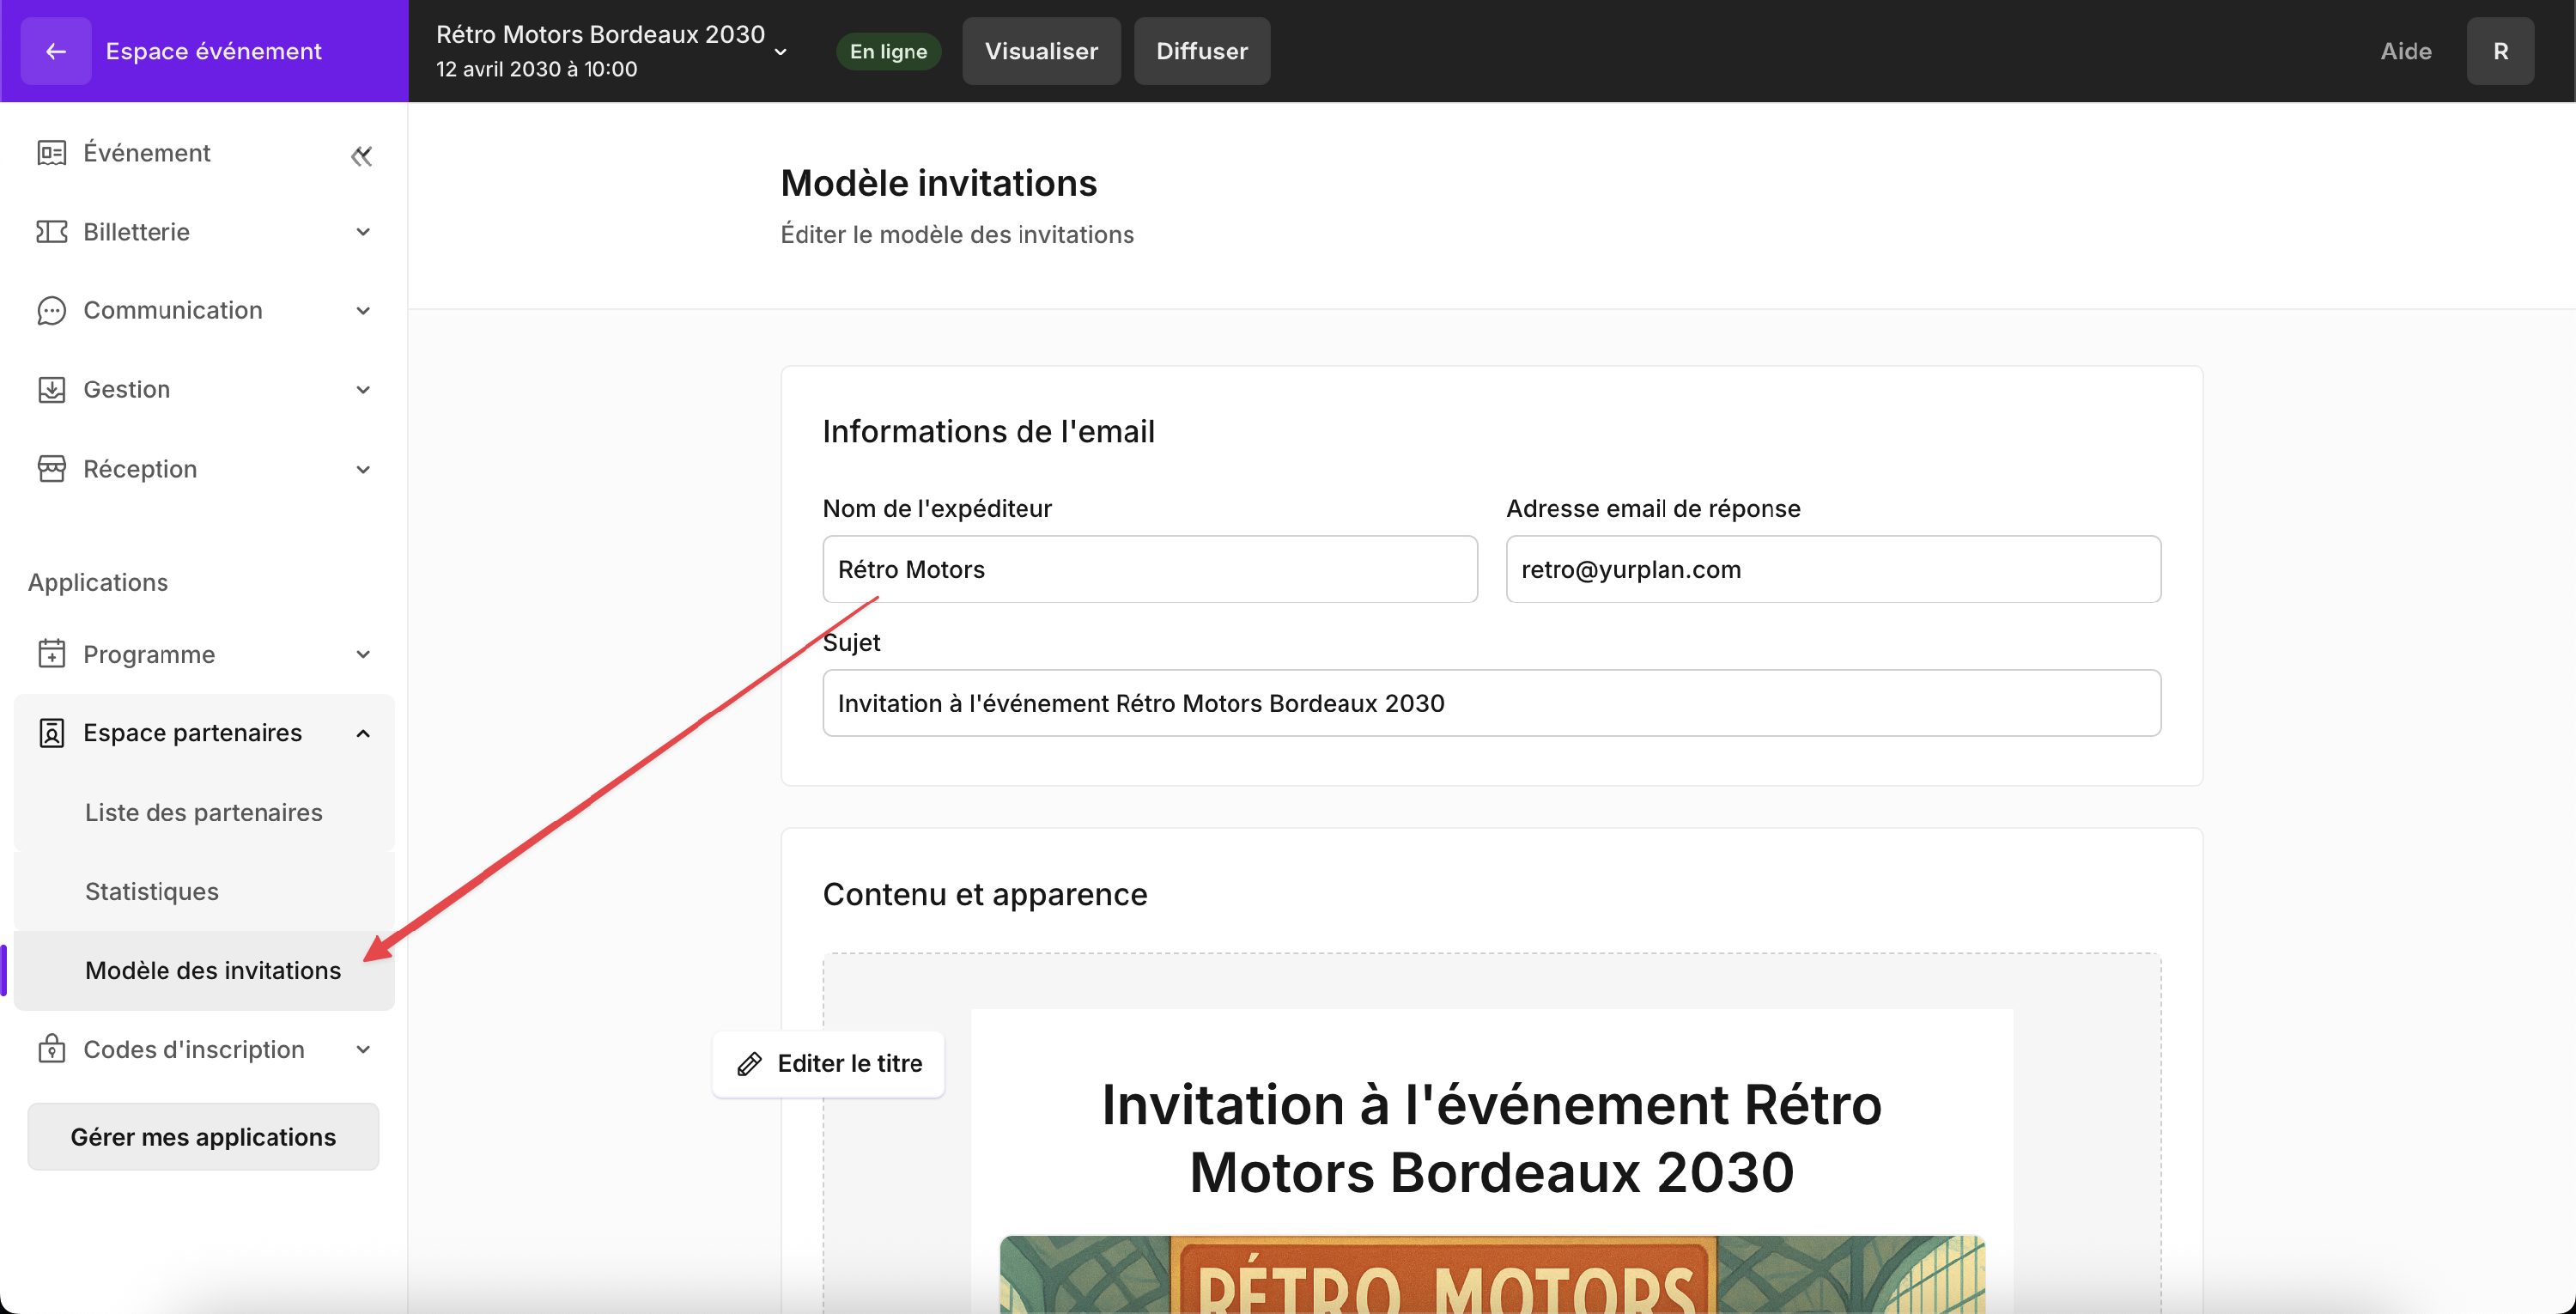
Task: Expand the Codes d'inscription chevron
Action: click(363, 1049)
